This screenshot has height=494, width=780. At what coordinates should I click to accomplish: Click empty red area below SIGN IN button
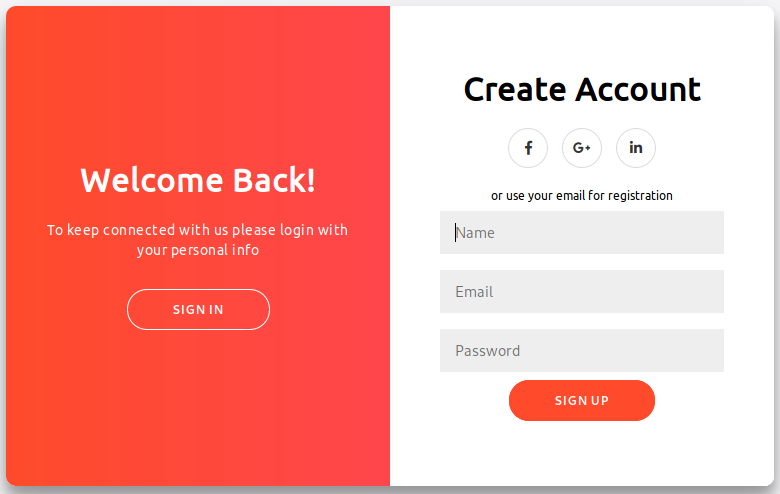point(198,410)
